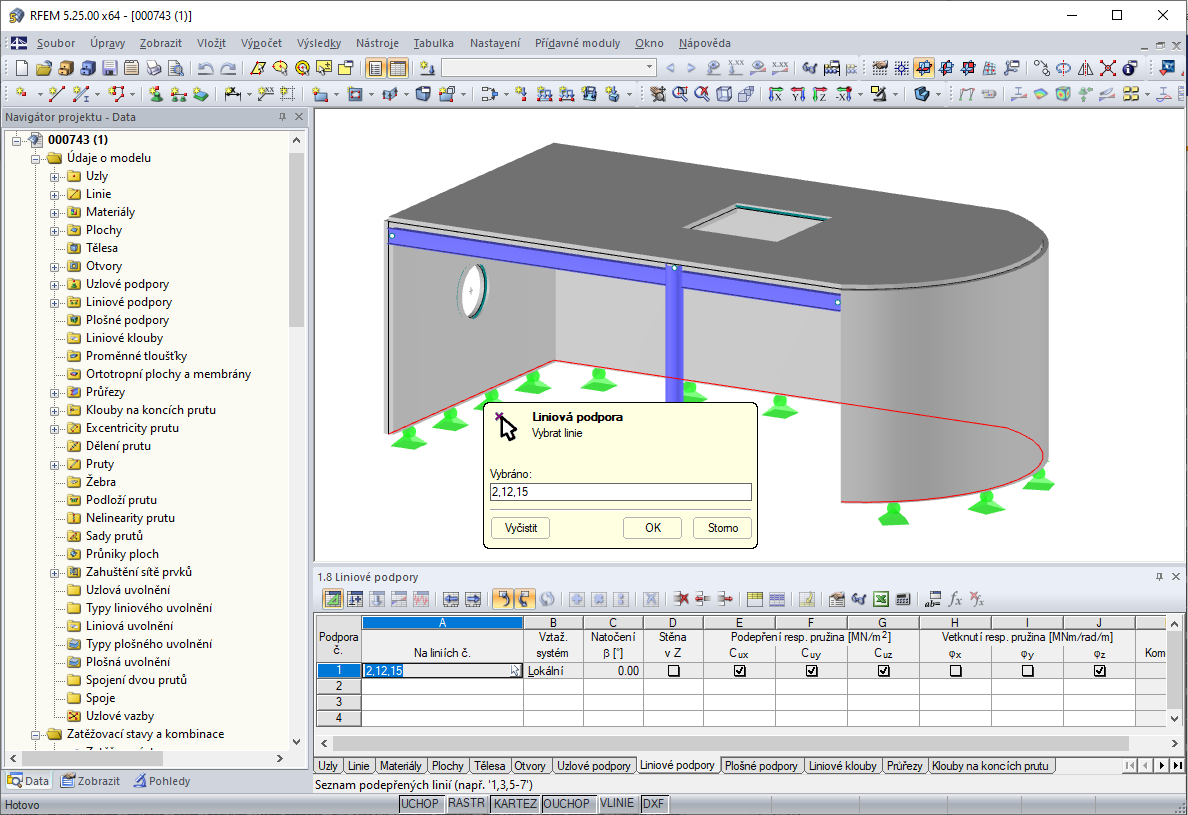Expand the Linie tree node
Image resolution: width=1188 pixels, height=815 pixels.
point(55,195)
